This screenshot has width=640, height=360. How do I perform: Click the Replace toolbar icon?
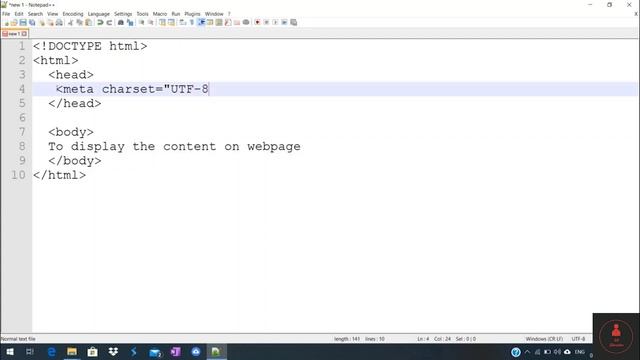coord(130,22)
